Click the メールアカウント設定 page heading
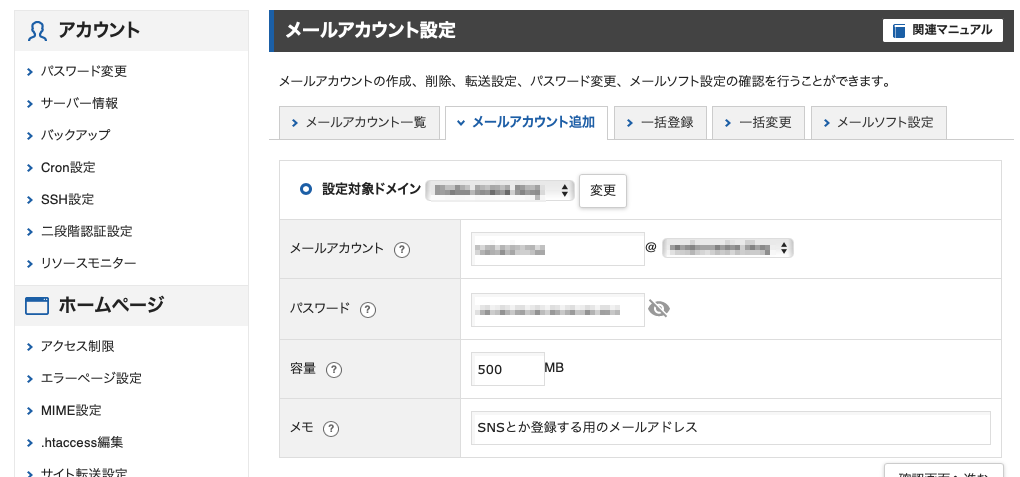 point(370,30)
